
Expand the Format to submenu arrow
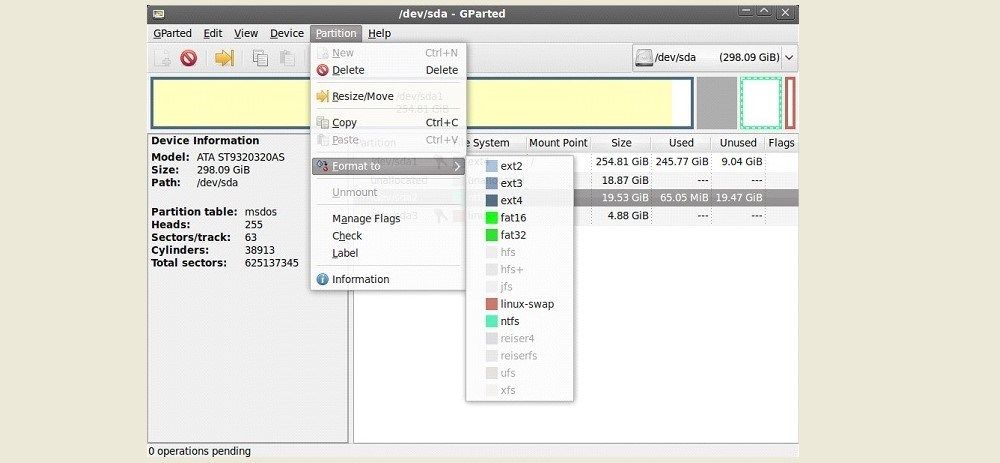point(457,166)
